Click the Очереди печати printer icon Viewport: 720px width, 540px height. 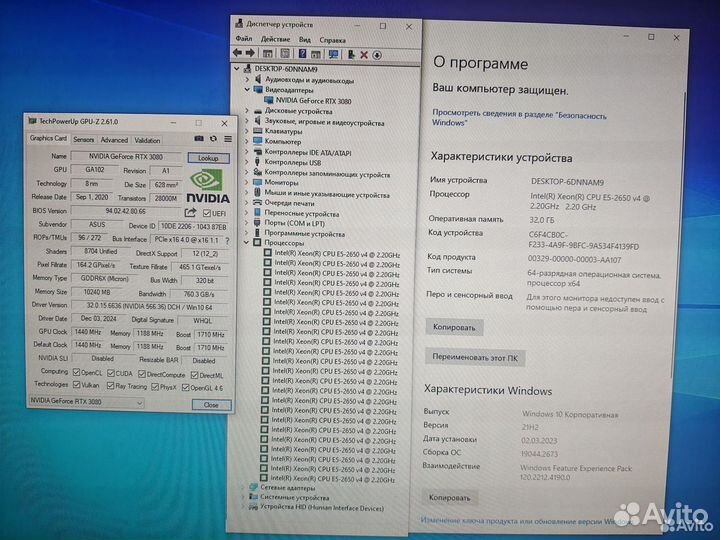click(x=257, y=202)
